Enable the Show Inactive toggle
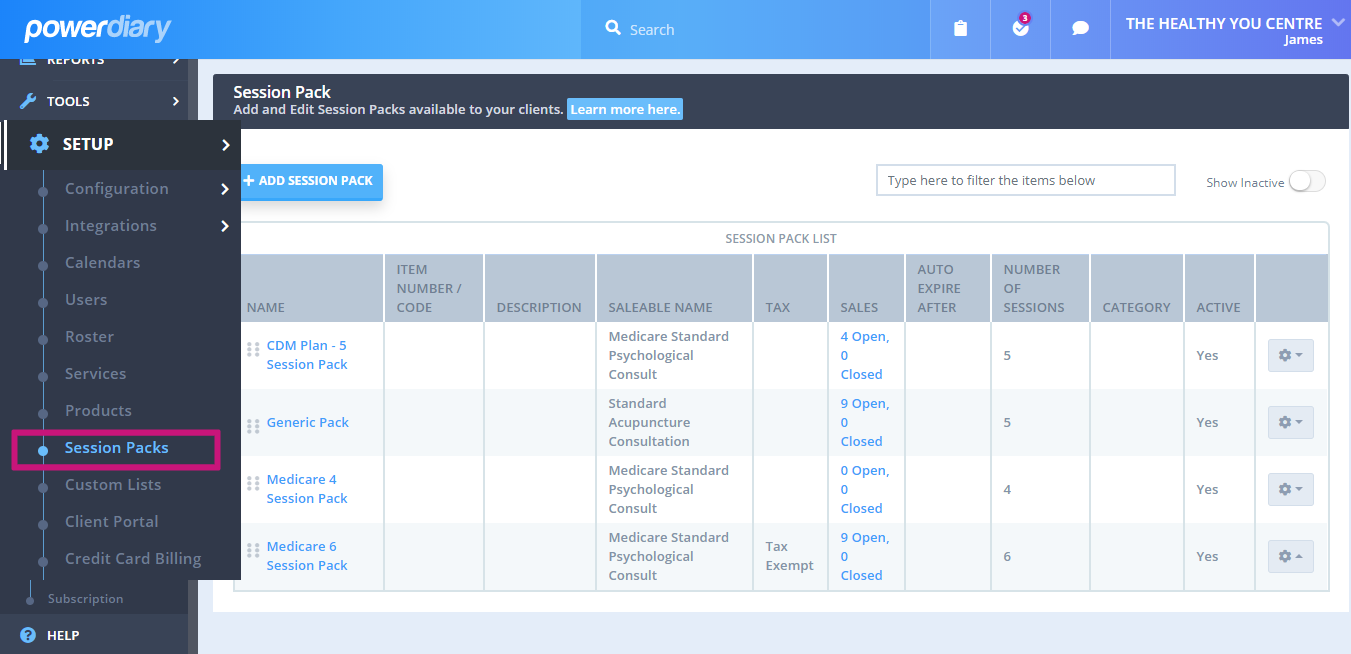1351x654 pixels. (1307, 180)
